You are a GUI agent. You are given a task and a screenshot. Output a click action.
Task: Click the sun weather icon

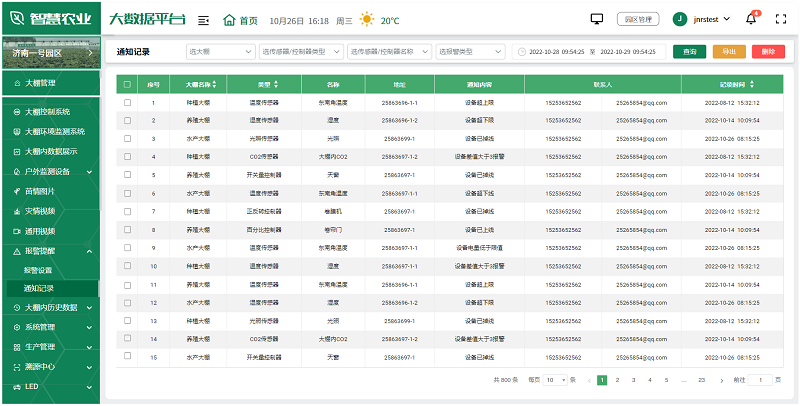click(x=367, y=20)
